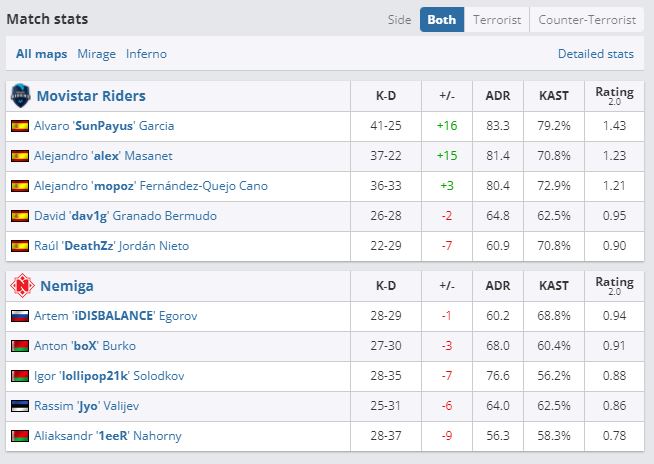
Task: Open the Detailed stats link
Action: [596, 54]
